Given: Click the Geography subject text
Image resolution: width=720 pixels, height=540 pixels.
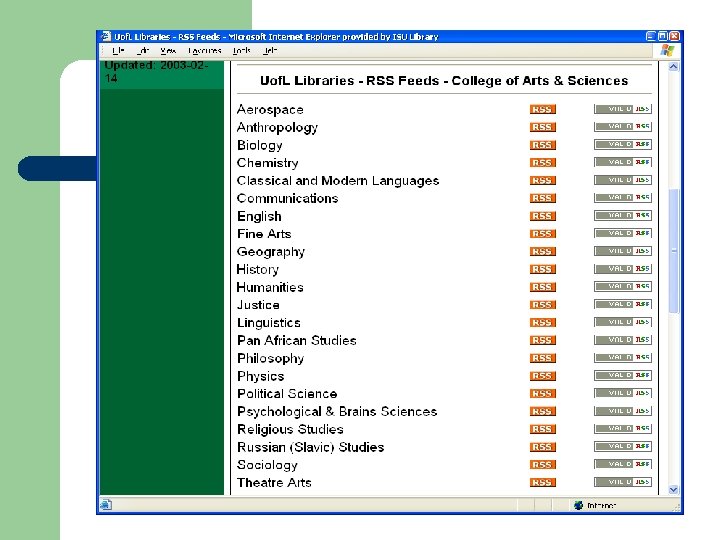Looking at the screenshot, I should tap(270, 252).
